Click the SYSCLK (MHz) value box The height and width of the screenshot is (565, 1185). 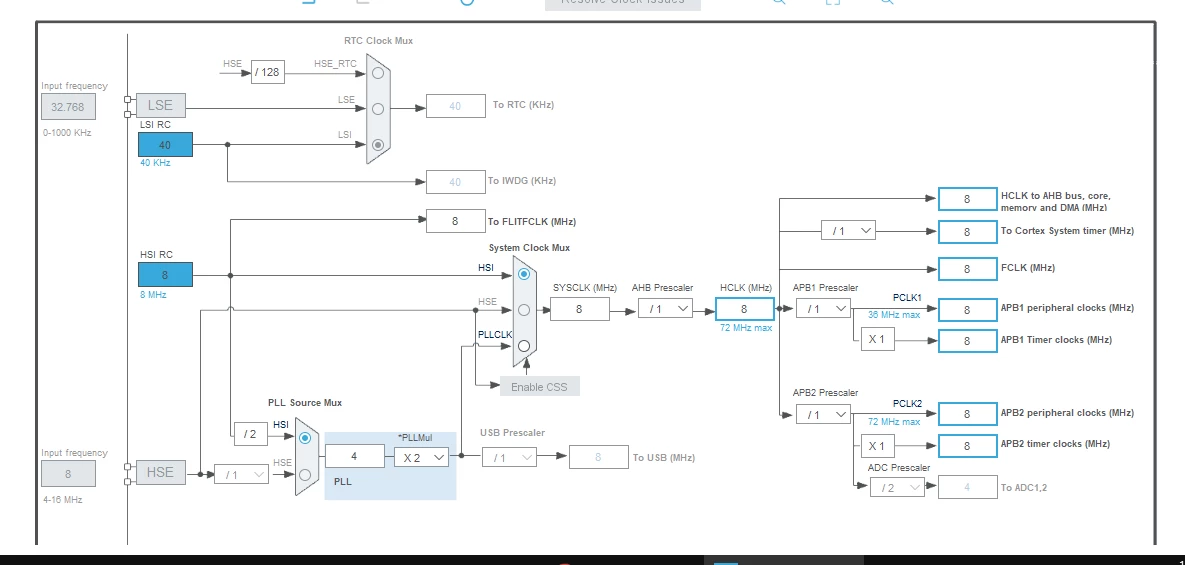click(x=580, y=308)
